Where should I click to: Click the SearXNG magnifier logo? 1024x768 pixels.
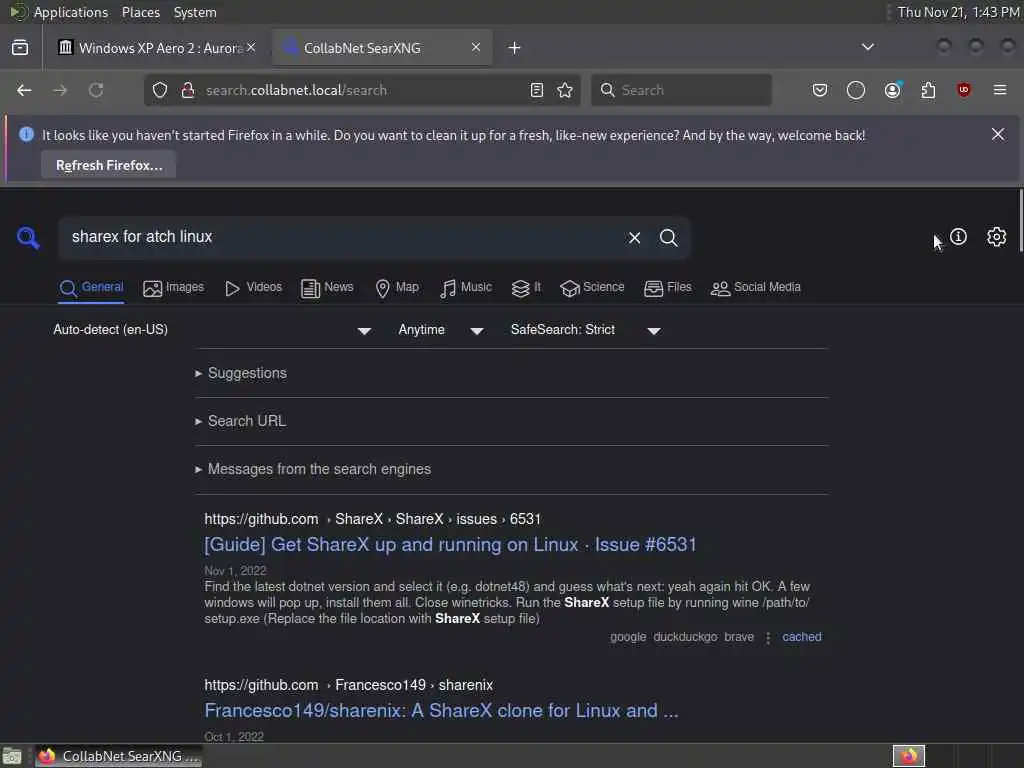click(28, 238)
